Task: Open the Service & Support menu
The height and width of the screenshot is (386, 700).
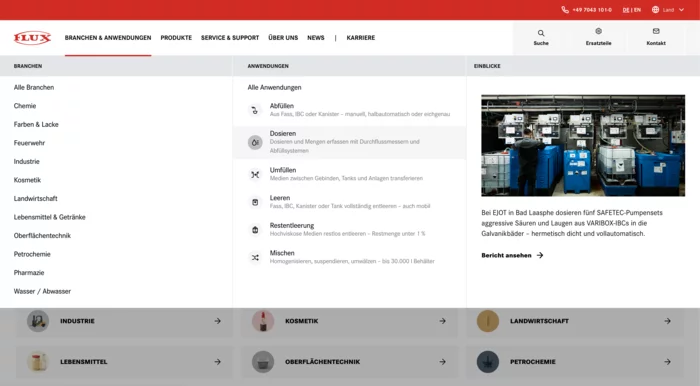Action: pos(230,38)
